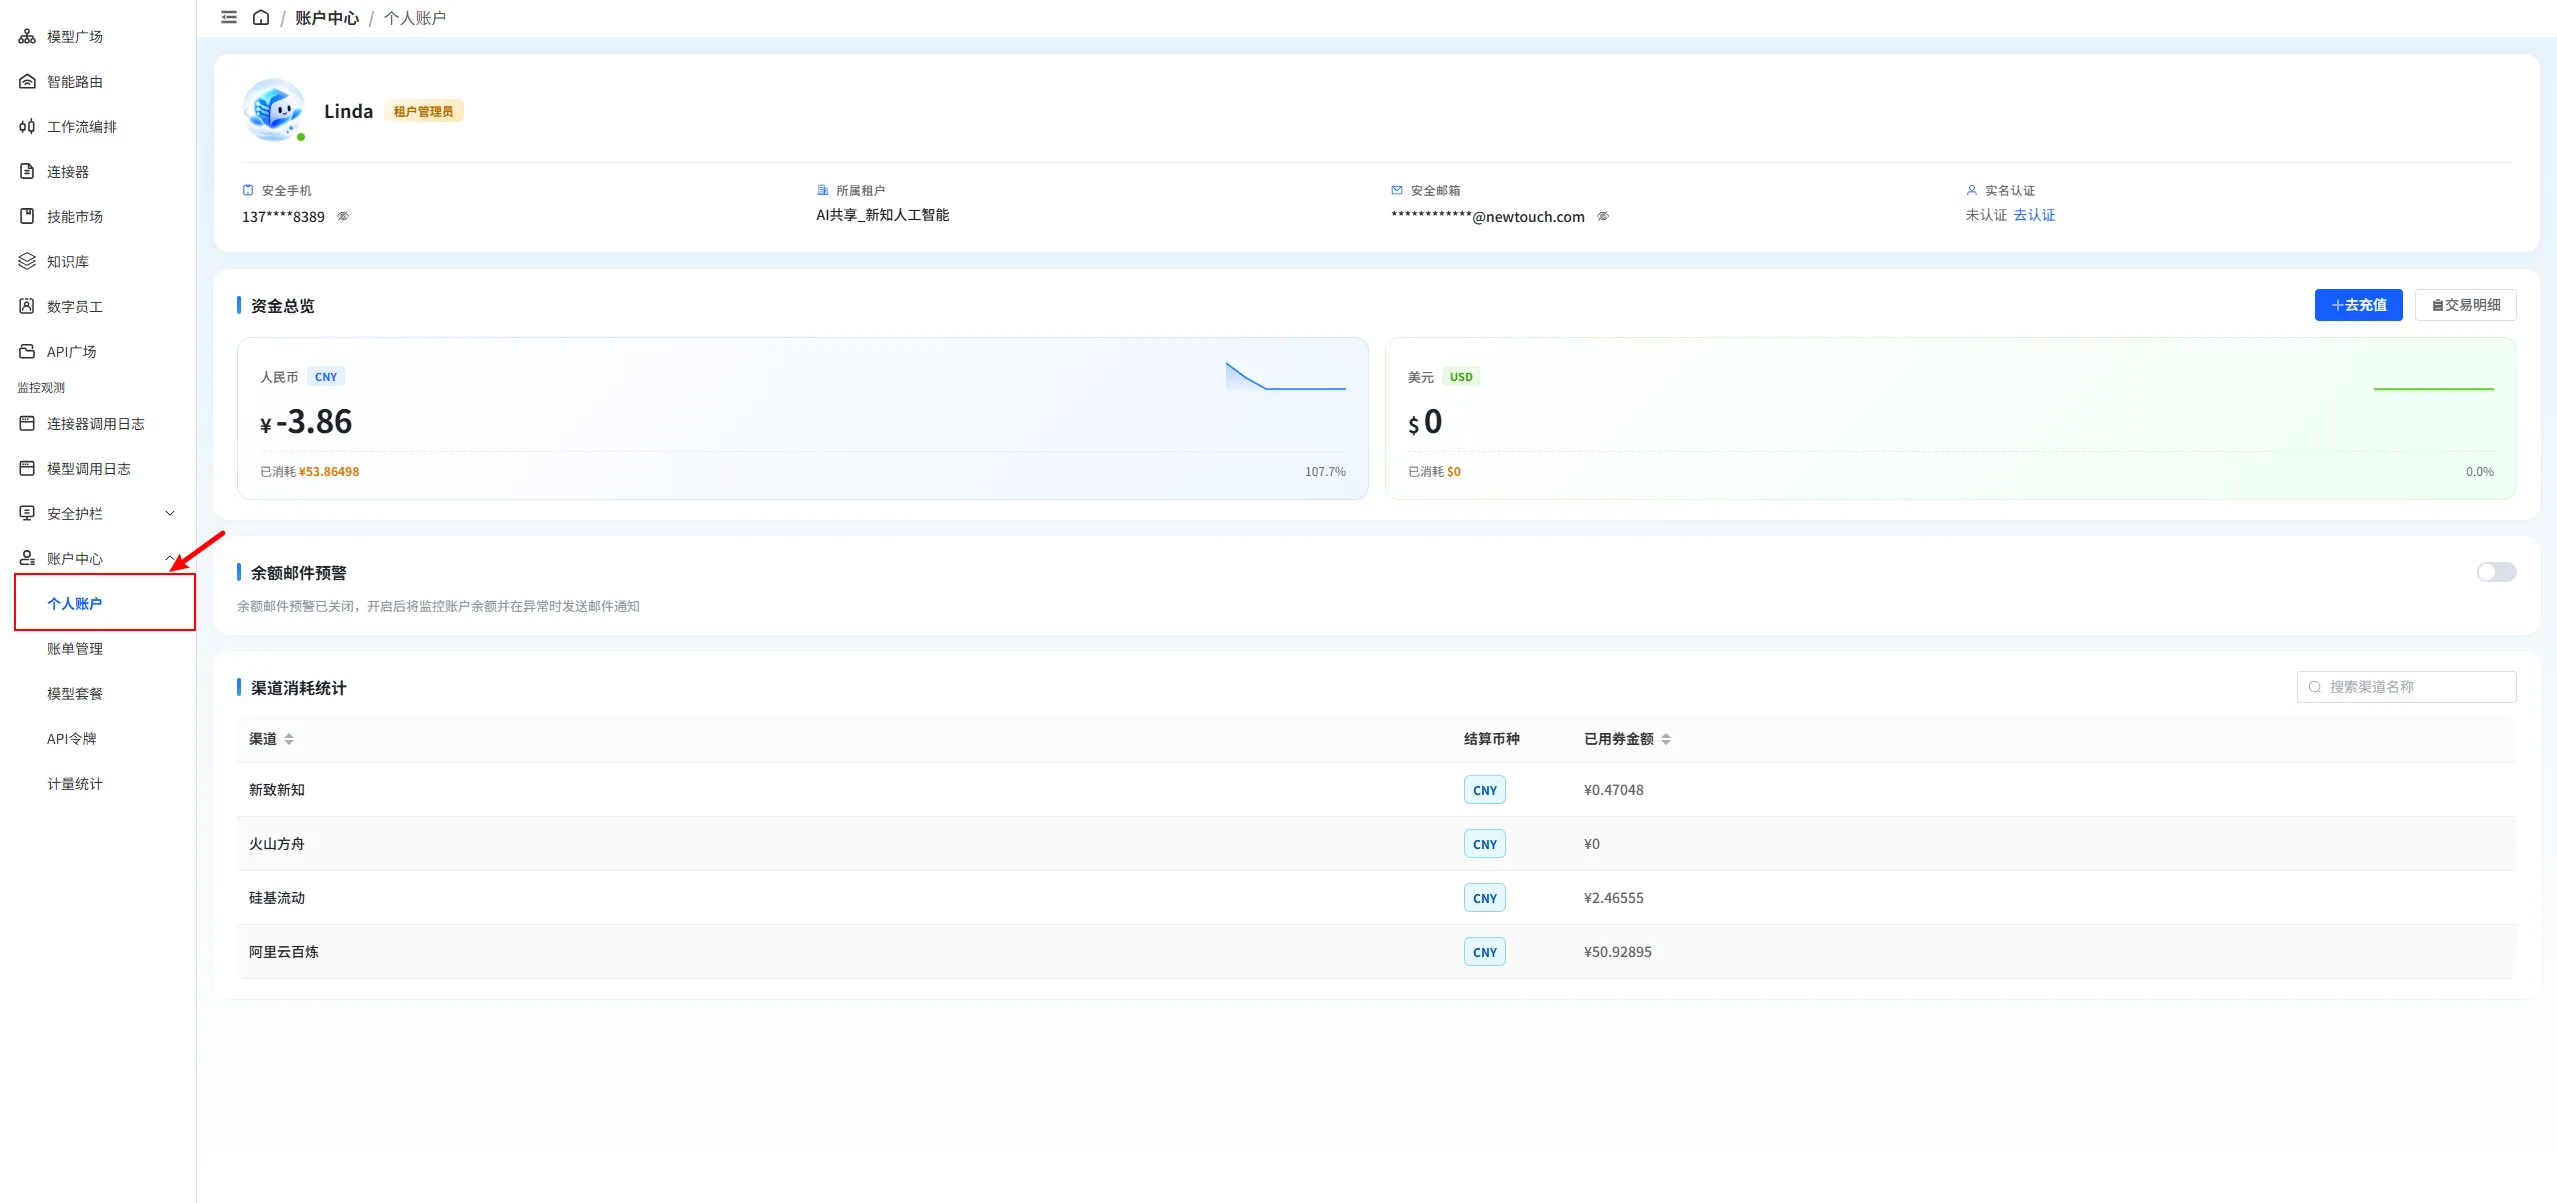Click the consumed amount ¥53.86498
This screenshot has height=1203, width=2557.
[x=329, y=473]
